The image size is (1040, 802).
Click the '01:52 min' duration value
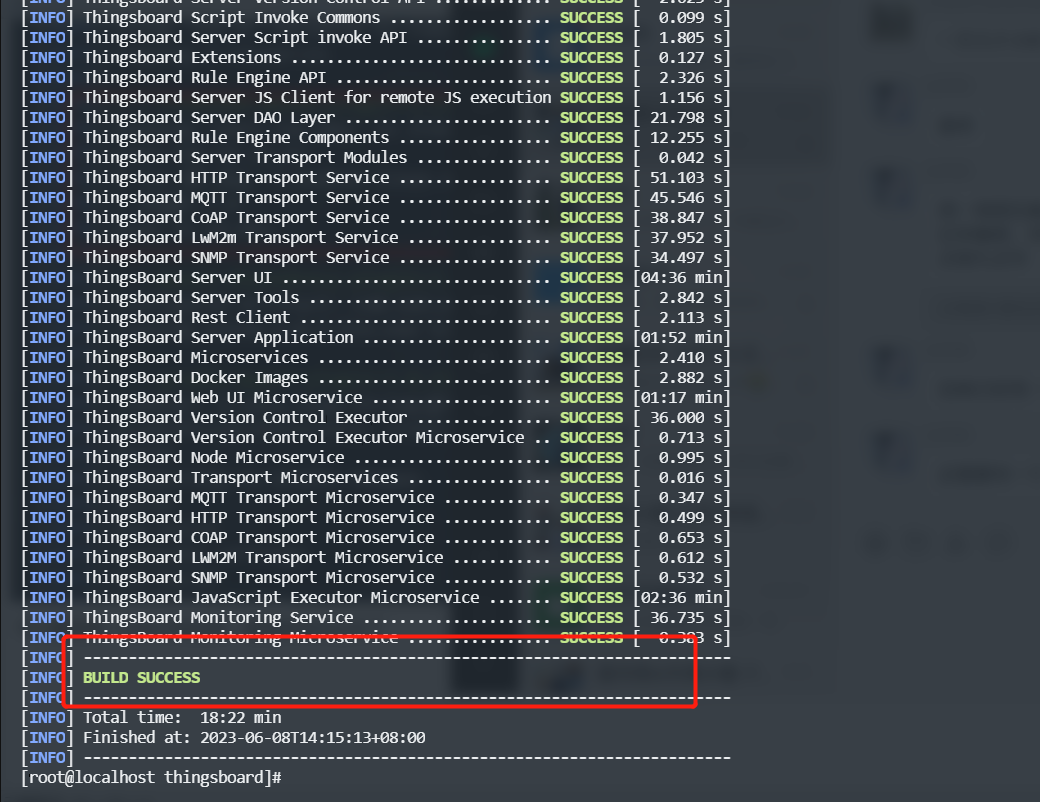(681, 338)
